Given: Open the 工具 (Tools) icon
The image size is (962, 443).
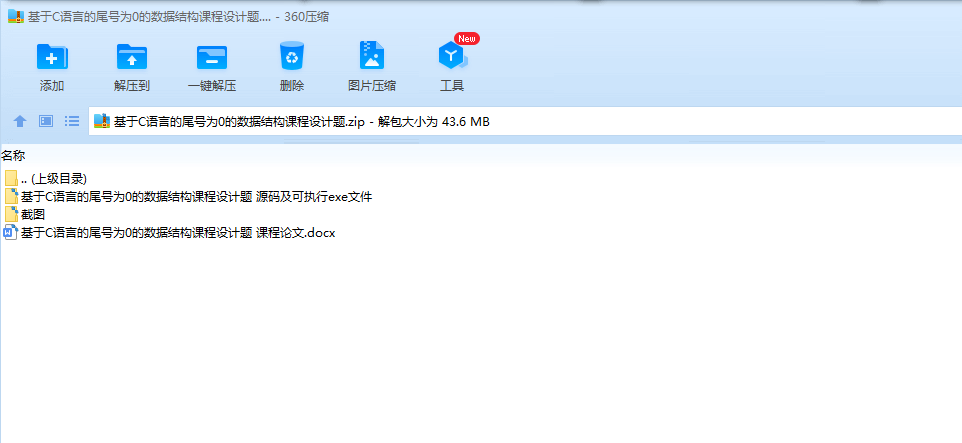Looking at the screenshot, I should point(453,56).
